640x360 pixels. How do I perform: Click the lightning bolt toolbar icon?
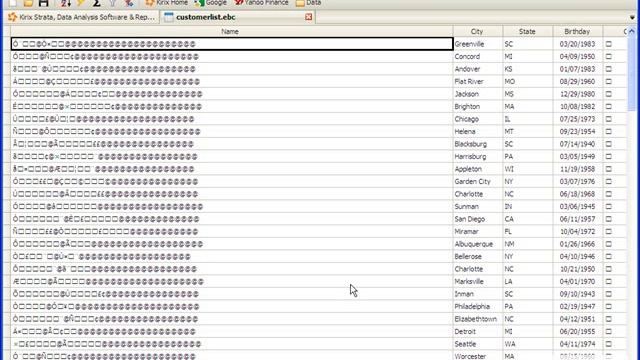coord(81,3)
